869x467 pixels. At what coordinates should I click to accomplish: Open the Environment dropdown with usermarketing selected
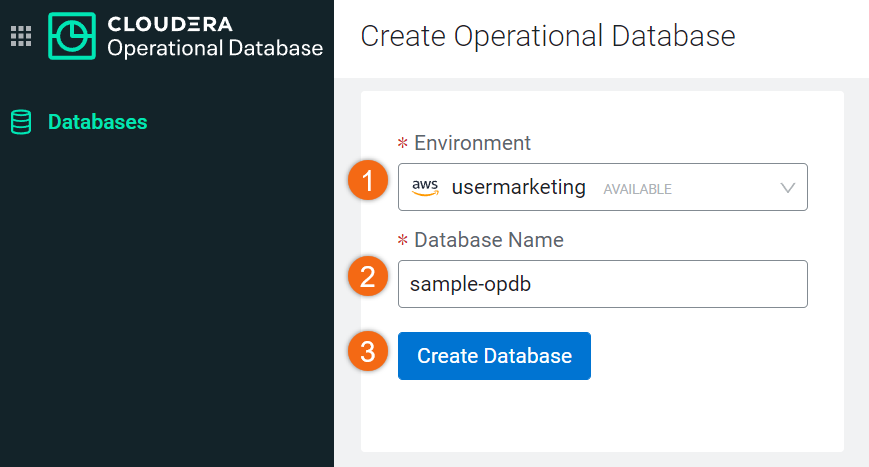tap(602, 187)
